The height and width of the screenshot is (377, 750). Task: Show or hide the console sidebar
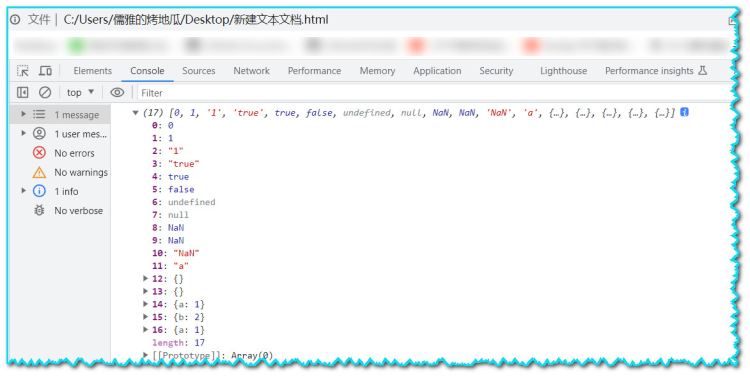coord(22,92)
